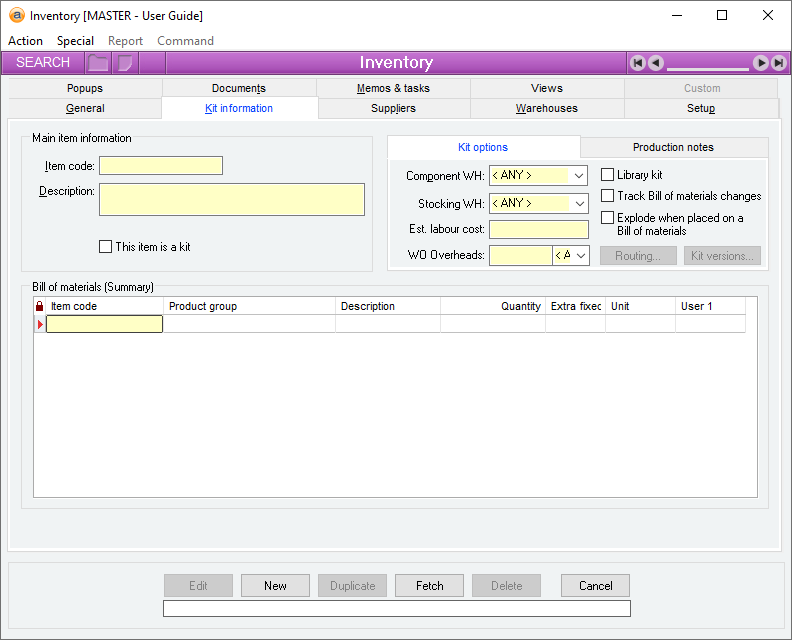Click the application logo in title bar
792x640 pixels.
pyautogui.click(x=16, y=15)
